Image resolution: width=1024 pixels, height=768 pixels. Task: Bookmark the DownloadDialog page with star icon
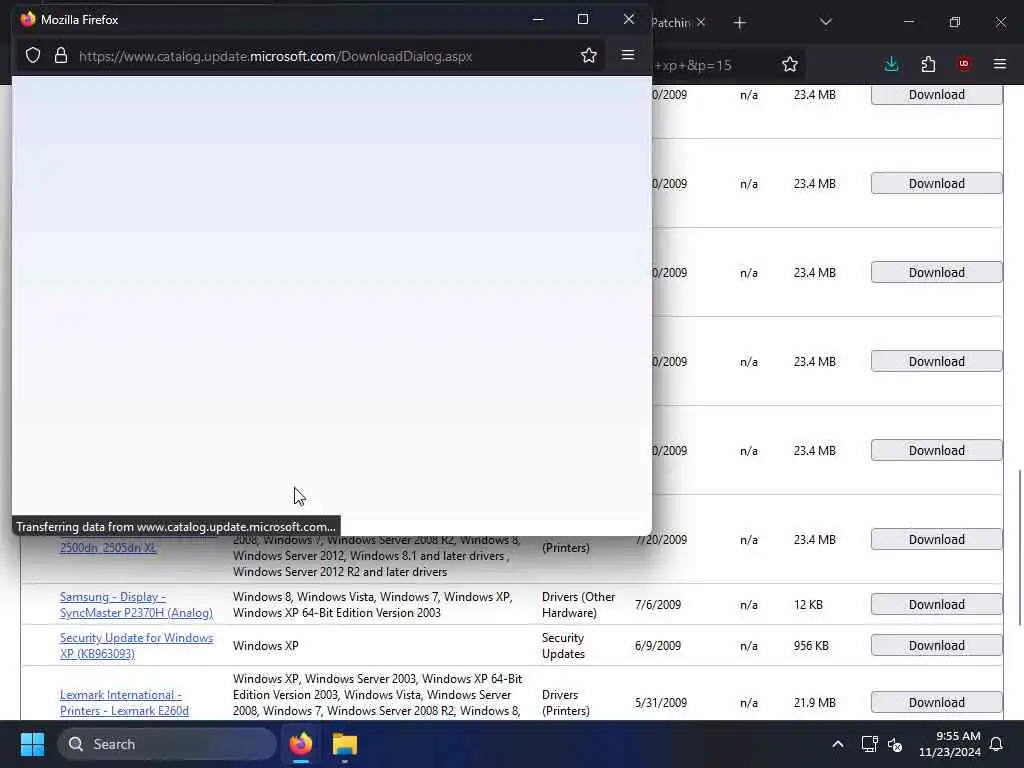(x=588, y=56)
